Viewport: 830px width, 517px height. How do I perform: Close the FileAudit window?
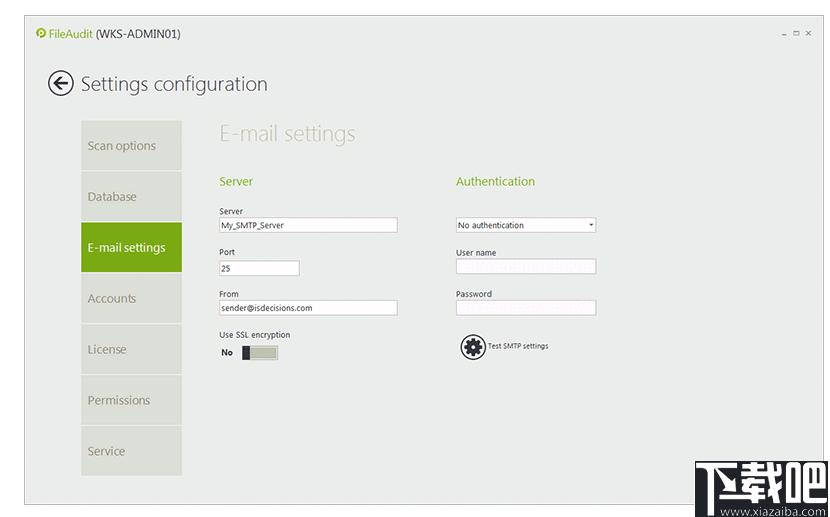click(808, 33)
